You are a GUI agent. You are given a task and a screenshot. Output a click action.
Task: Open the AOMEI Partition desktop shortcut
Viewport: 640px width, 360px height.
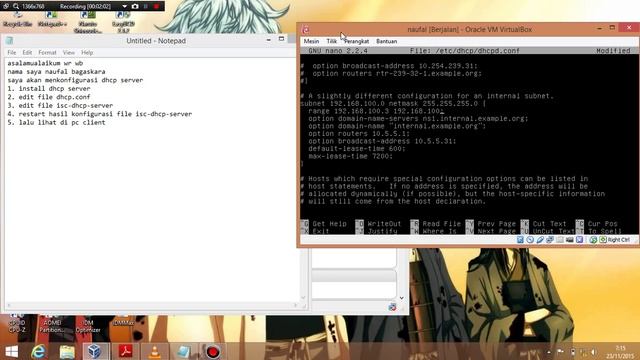pyautogui.click(x=52, y=323)
